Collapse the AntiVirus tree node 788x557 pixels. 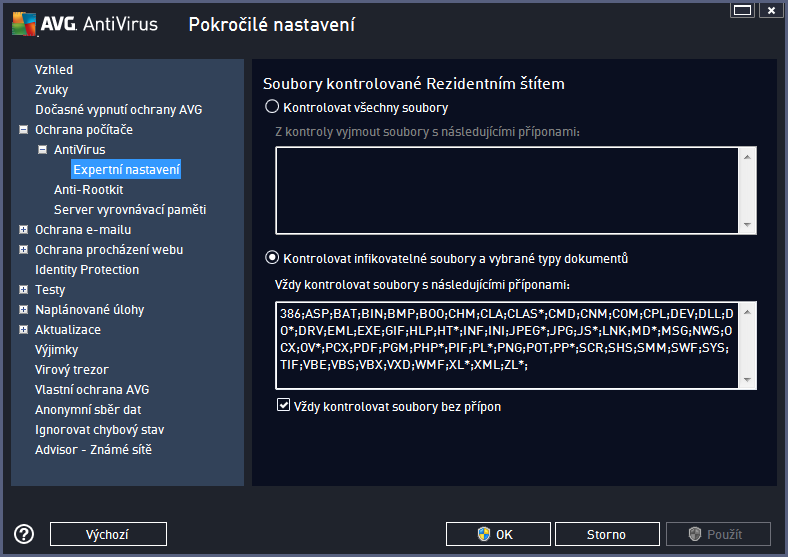tap(43, 149)
